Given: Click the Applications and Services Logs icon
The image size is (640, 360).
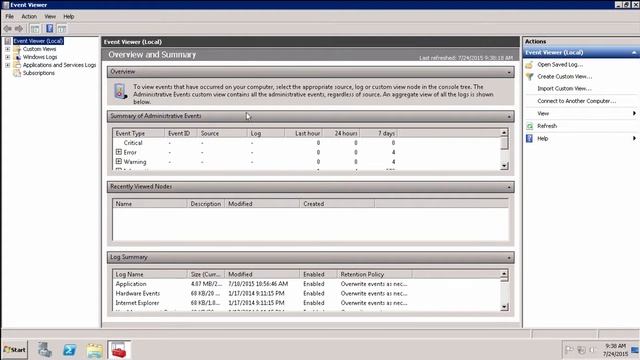Looking at the screenshot, I should 17,65.
